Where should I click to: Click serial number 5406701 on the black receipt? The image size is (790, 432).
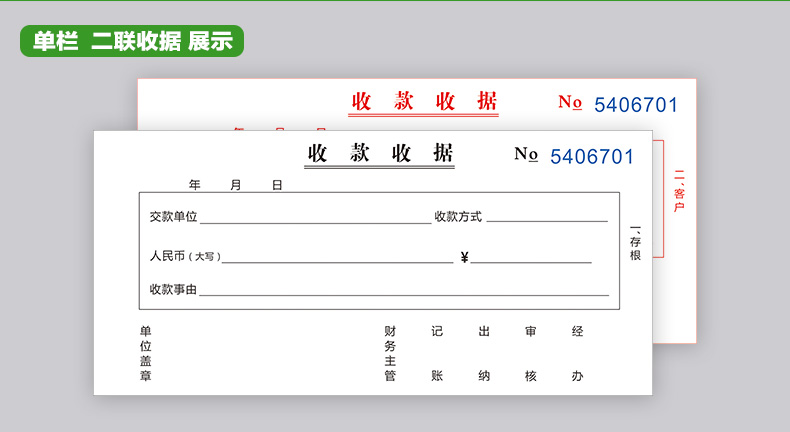(x=592, y=156)
